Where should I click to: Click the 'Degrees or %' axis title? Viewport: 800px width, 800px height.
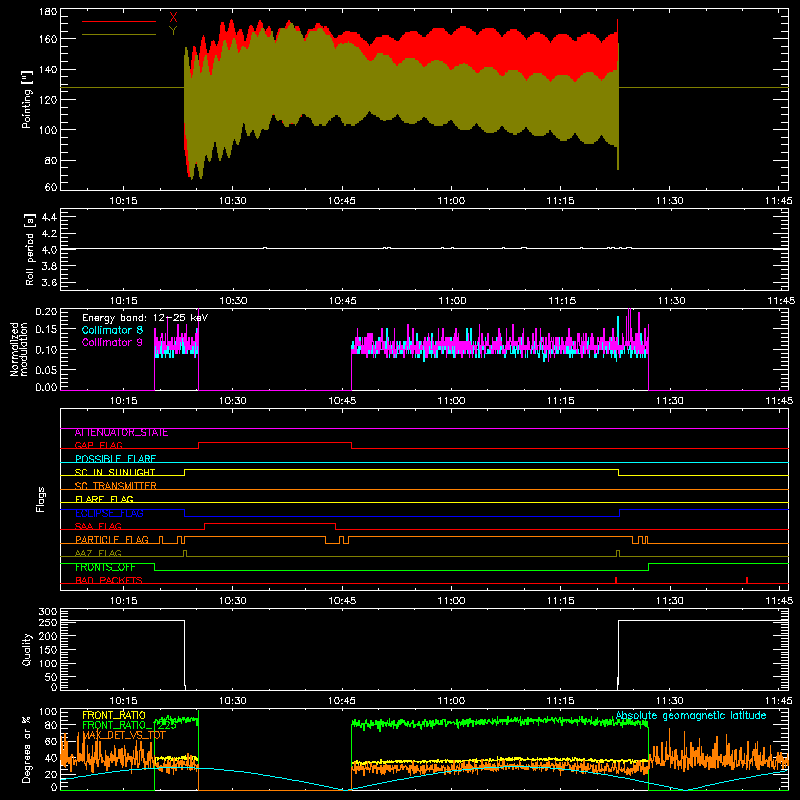26,750
